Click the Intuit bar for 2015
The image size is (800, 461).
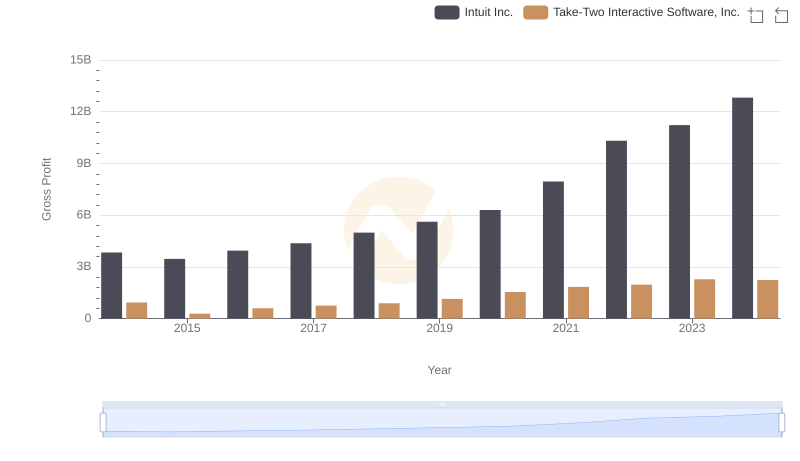coord(175,288)
